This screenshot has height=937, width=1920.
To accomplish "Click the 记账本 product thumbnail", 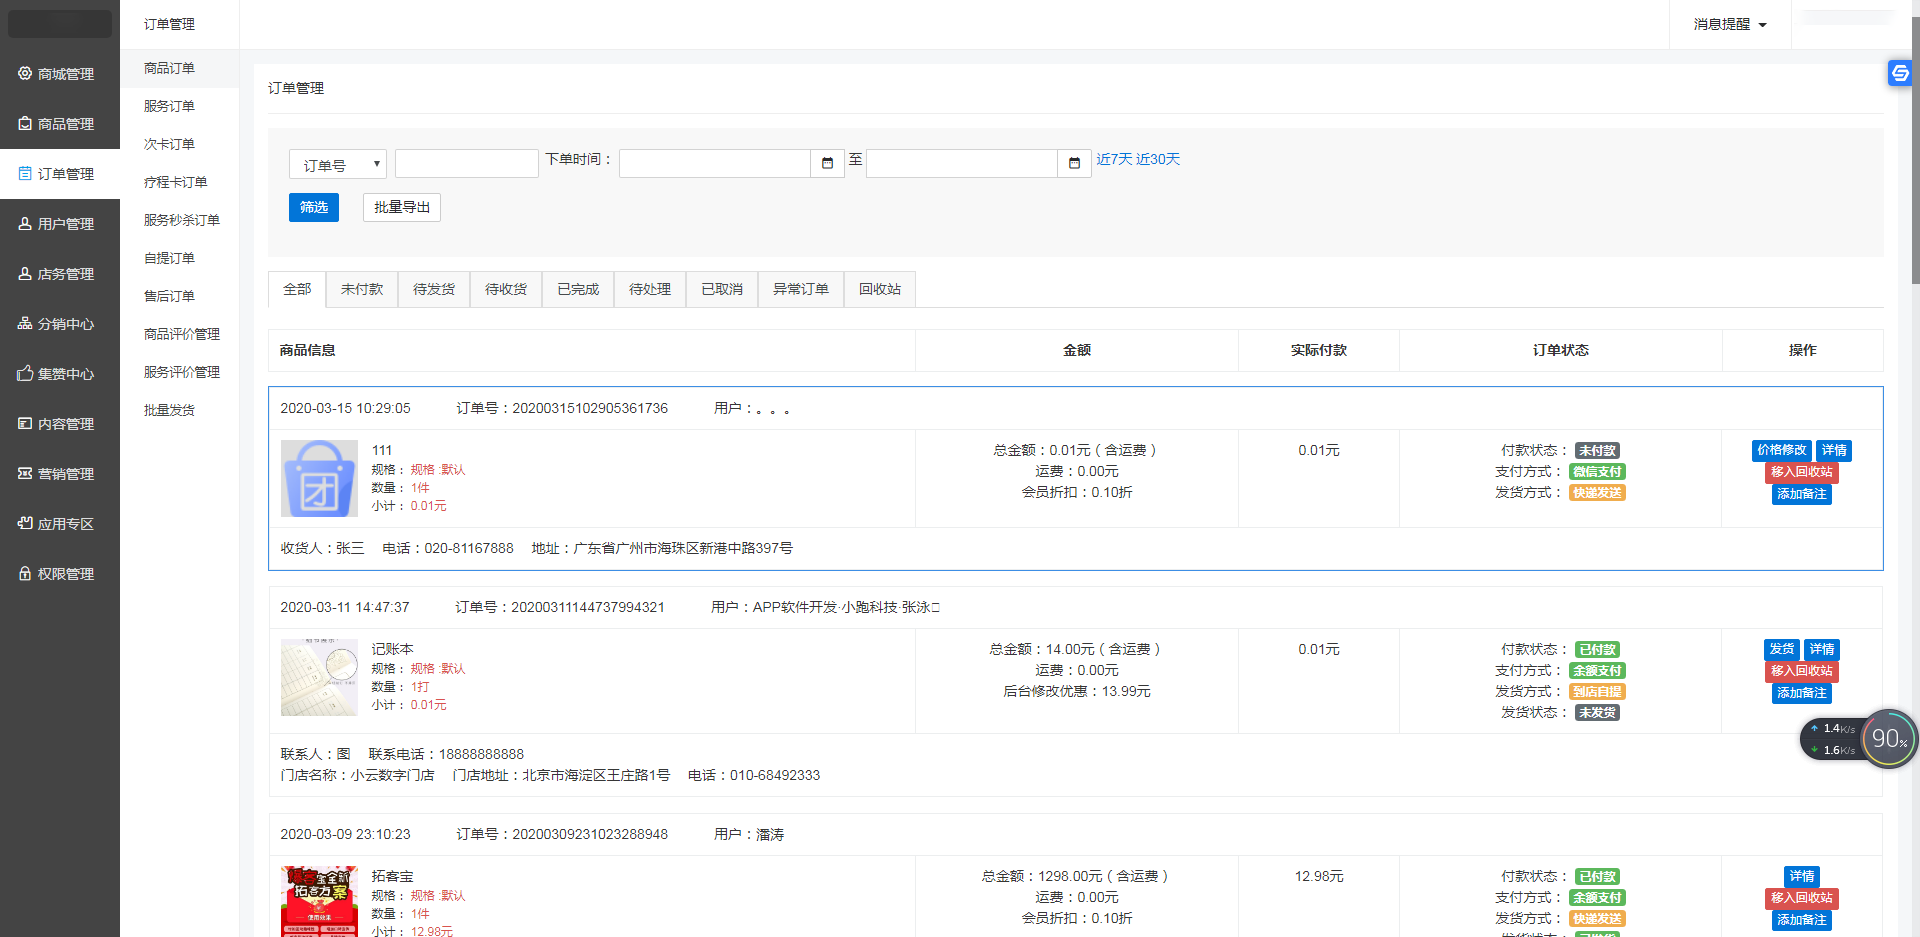I will coord(319,677).
